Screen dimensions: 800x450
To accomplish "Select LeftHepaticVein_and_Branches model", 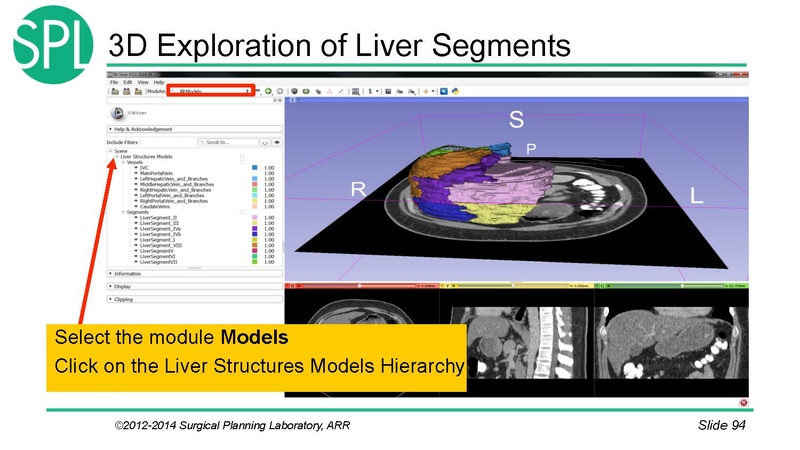I will (174, 179).
